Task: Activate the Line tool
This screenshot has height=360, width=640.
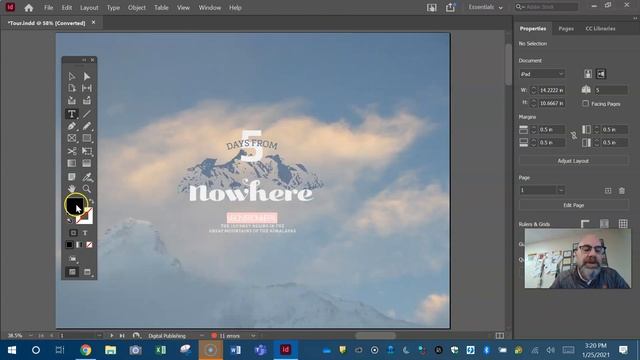Action: pyautogui.click(x=87, y=114)
